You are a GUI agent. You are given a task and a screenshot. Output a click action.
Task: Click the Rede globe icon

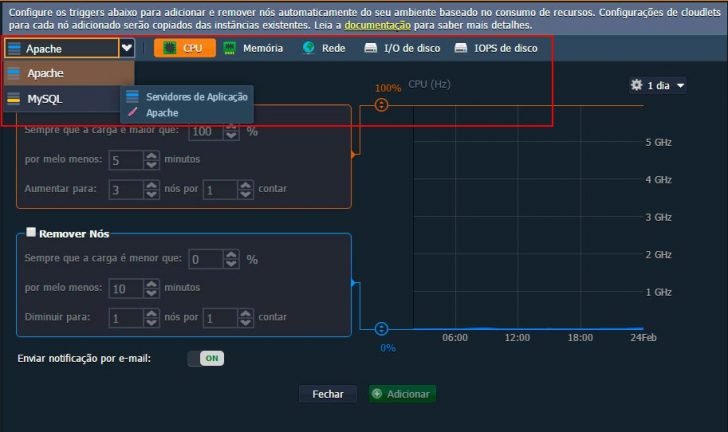tap(308, 47)
